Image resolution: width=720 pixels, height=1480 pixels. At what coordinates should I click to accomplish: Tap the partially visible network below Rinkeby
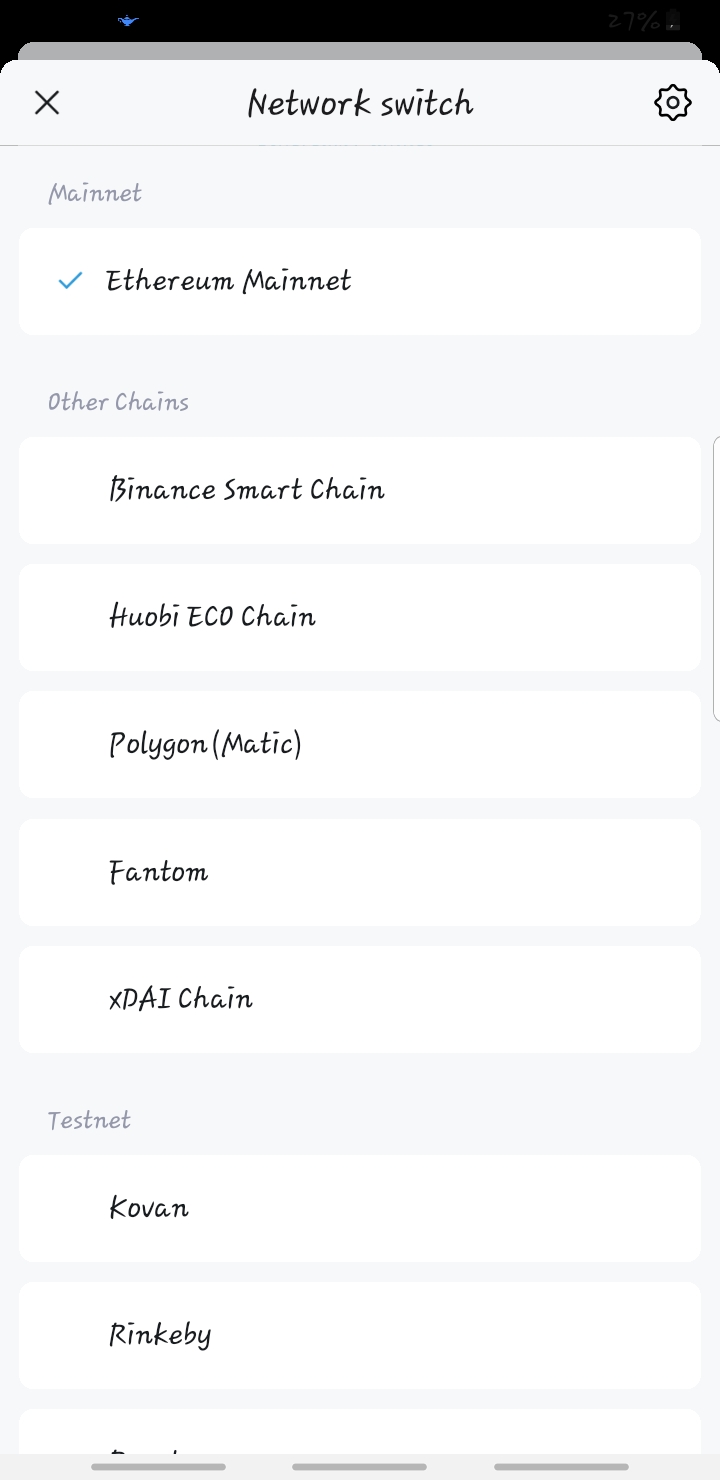click(360, 1432)
